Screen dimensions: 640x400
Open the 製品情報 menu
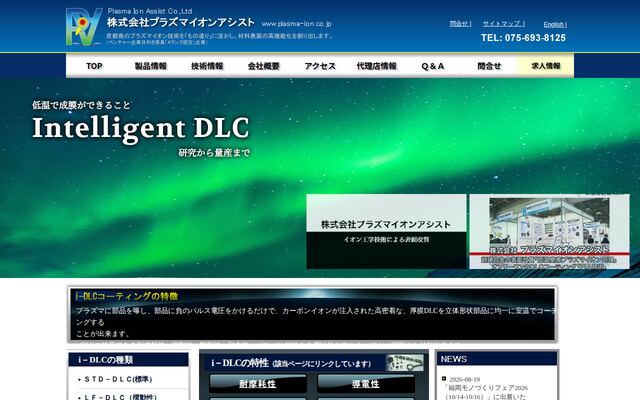(x=151, y=66)
